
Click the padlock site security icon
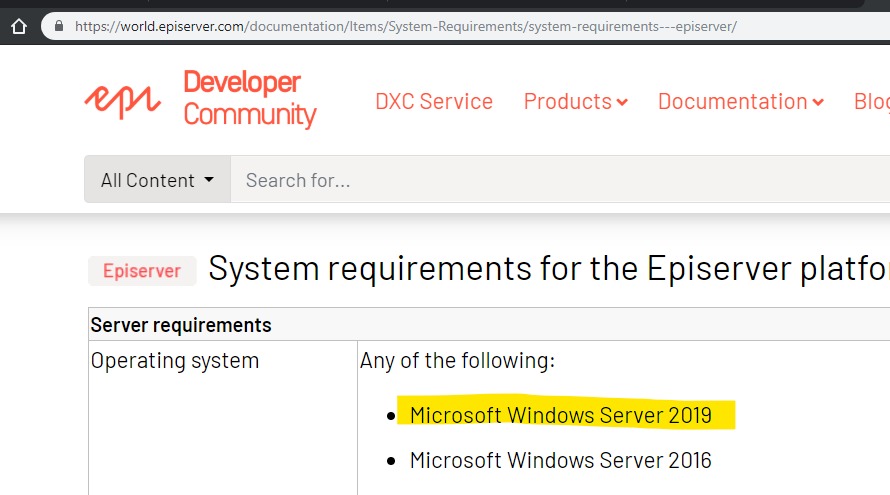(x=60, y=26)
